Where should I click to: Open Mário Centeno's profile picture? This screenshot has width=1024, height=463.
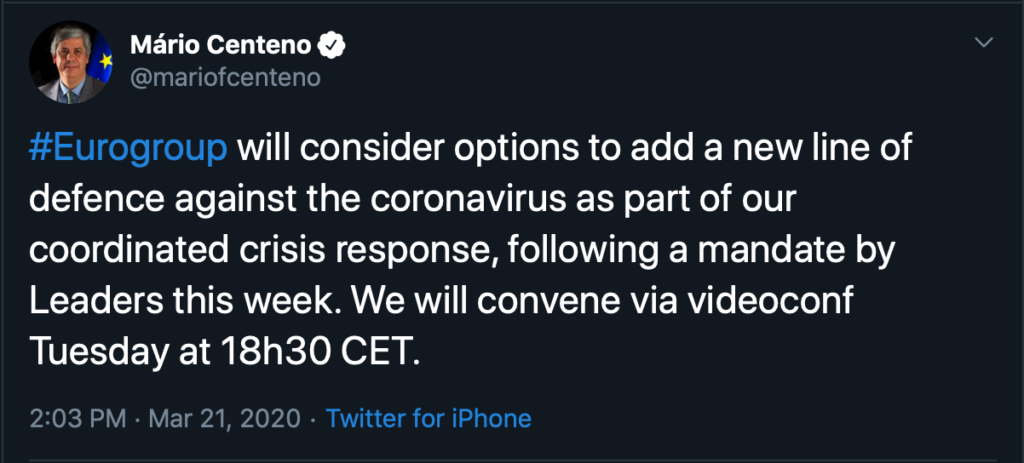tap(71, 61)
